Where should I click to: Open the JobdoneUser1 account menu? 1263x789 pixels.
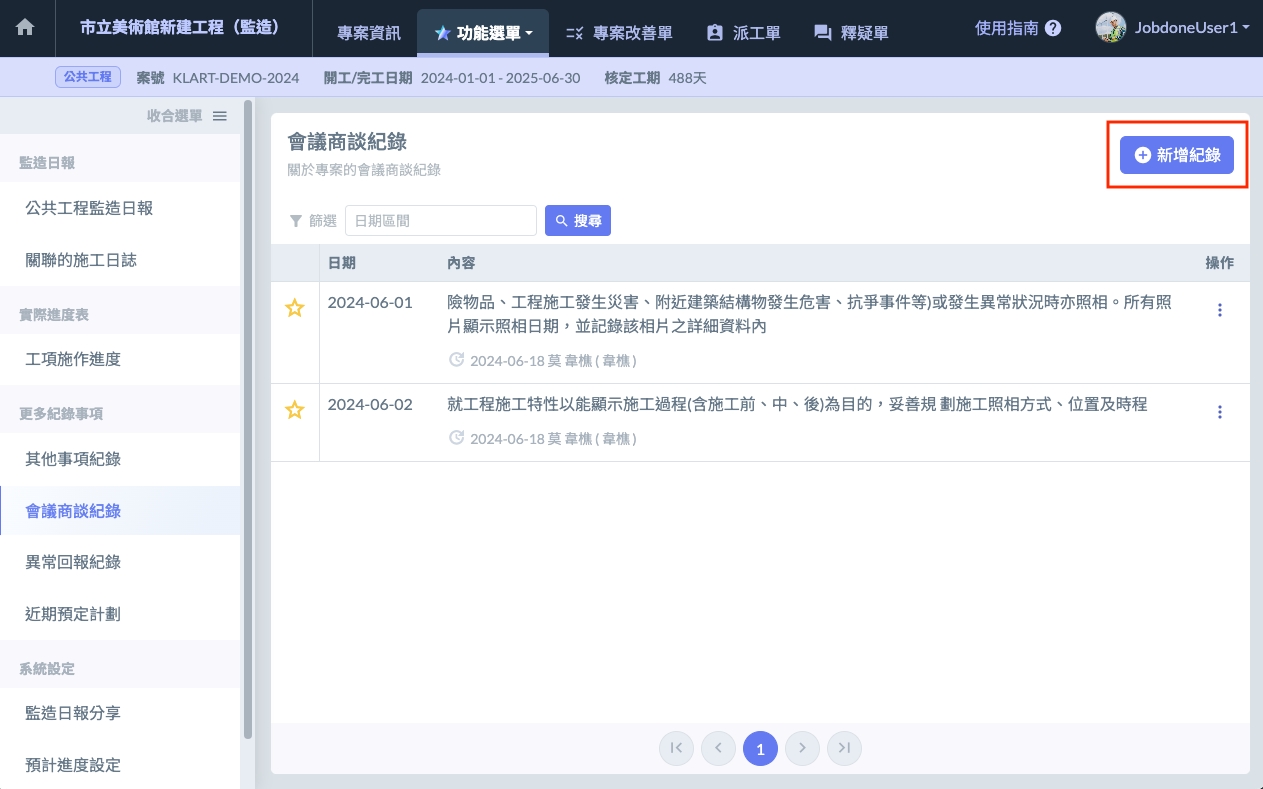pyautogui.click(x=1173, y=28)
